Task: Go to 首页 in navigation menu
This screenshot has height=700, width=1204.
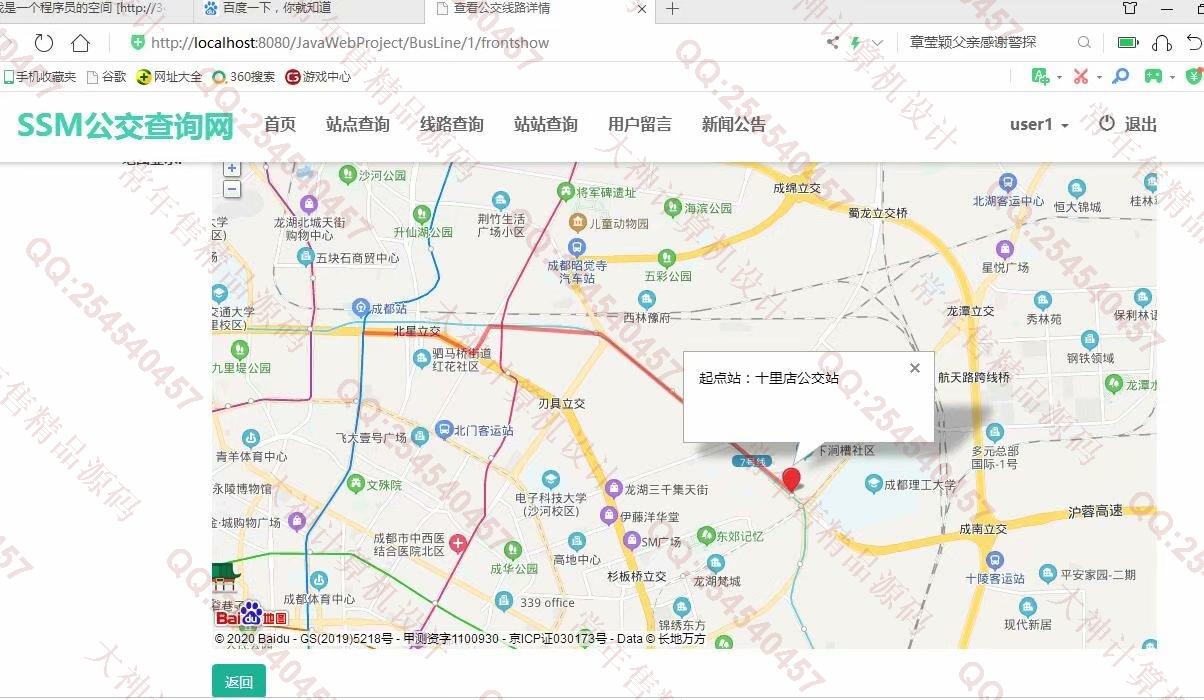Action: [280, 125]
